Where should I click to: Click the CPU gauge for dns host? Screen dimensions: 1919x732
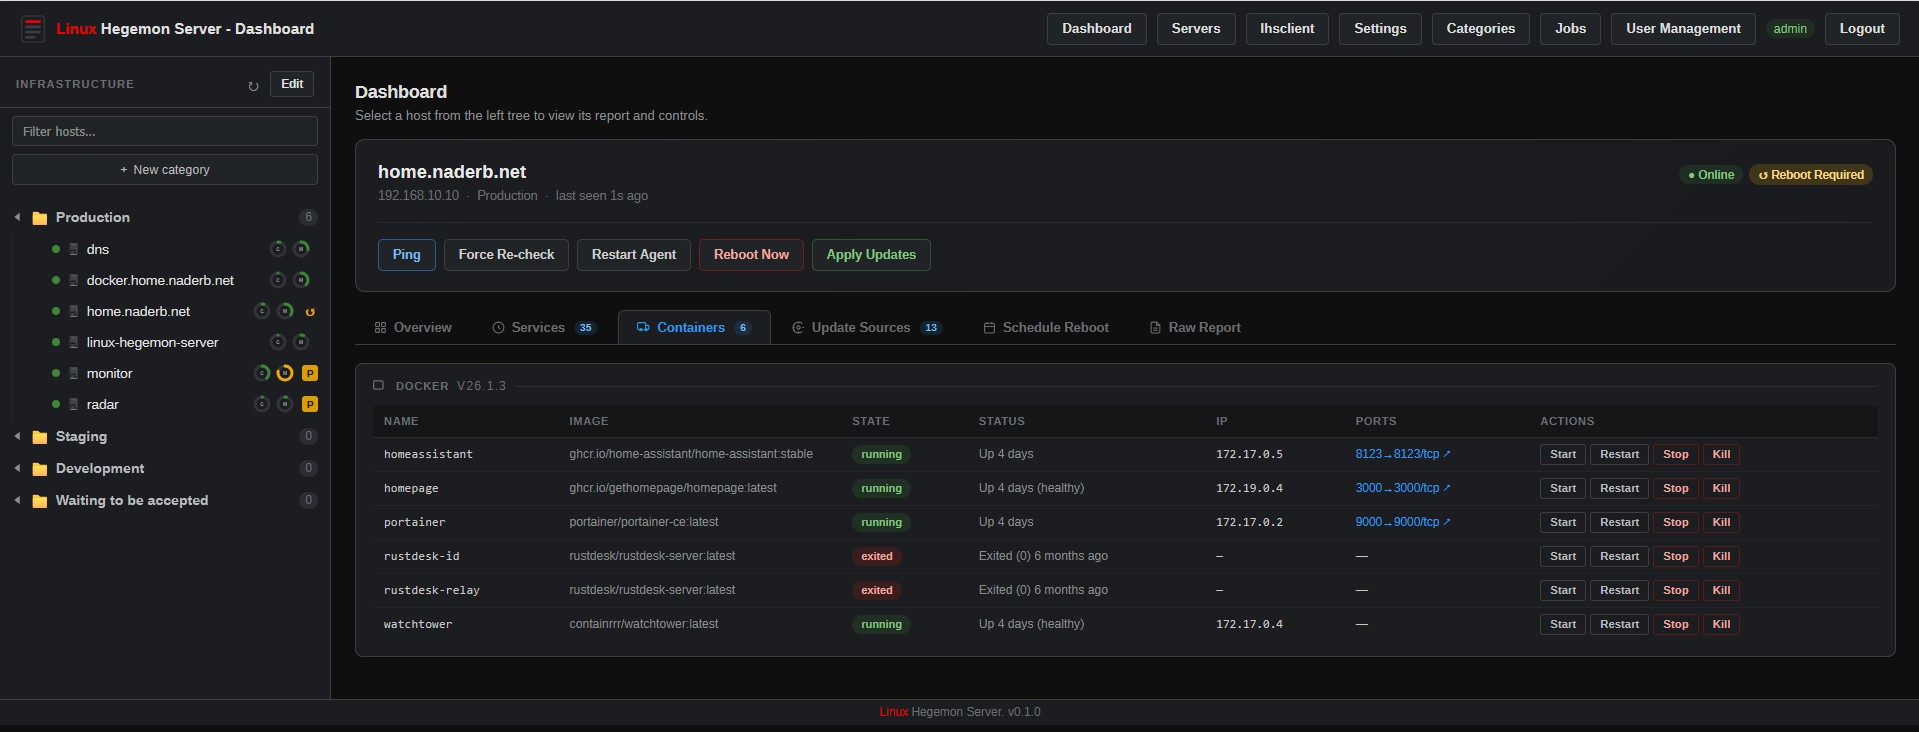coord(278,249)
